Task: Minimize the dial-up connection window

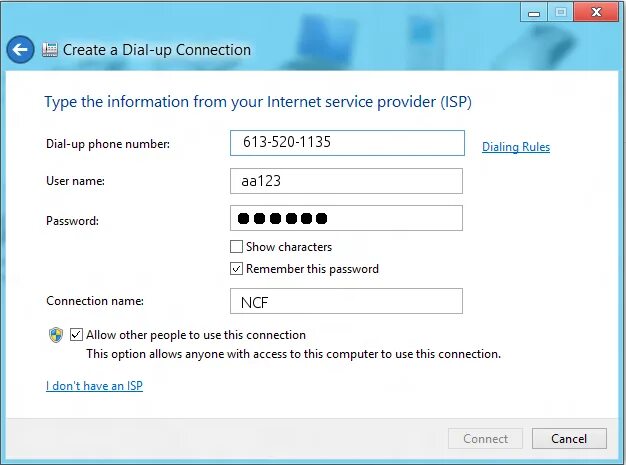Action: pos(534,14)
